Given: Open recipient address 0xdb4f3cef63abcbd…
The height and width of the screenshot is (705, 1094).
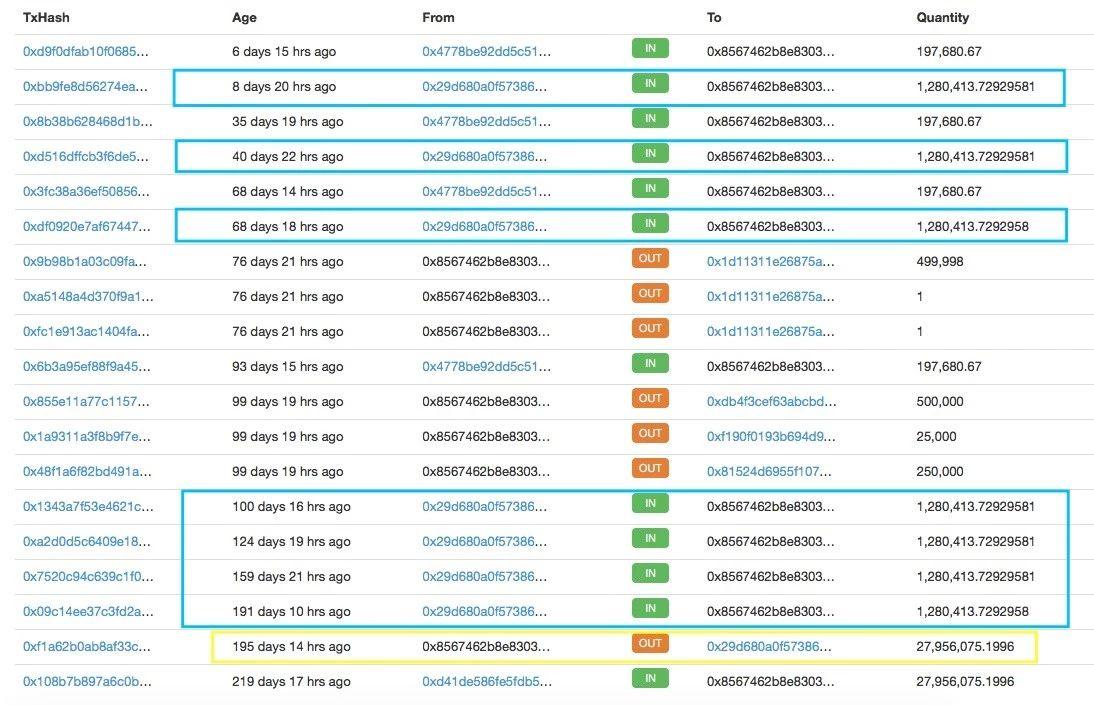Looking at the screenshot, I should 772,401.
